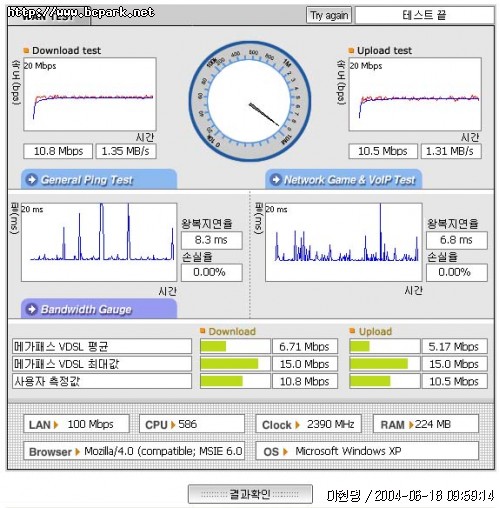Click the arrow icon on Bandwidth Gauge
The height and width of the screenshot is (508, 500).
(x=32, y=309)
